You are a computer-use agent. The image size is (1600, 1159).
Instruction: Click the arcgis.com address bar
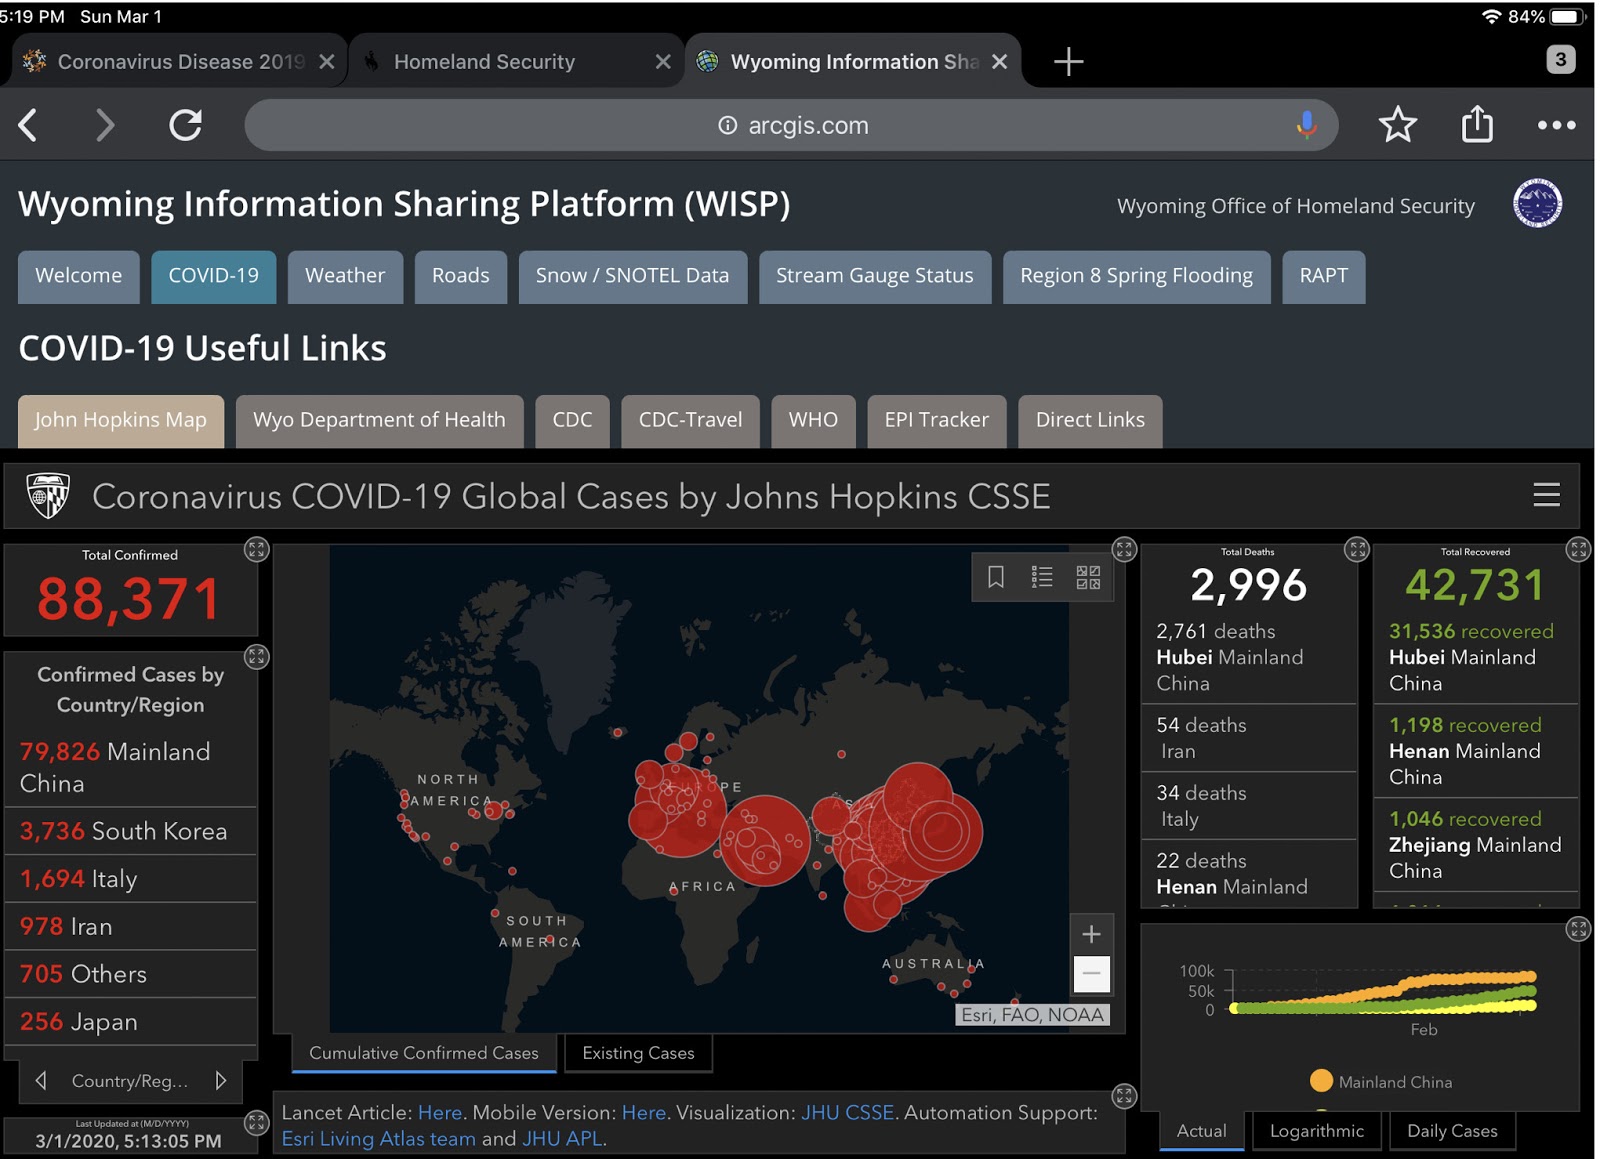pyautogui.click(x=791, y=125)
